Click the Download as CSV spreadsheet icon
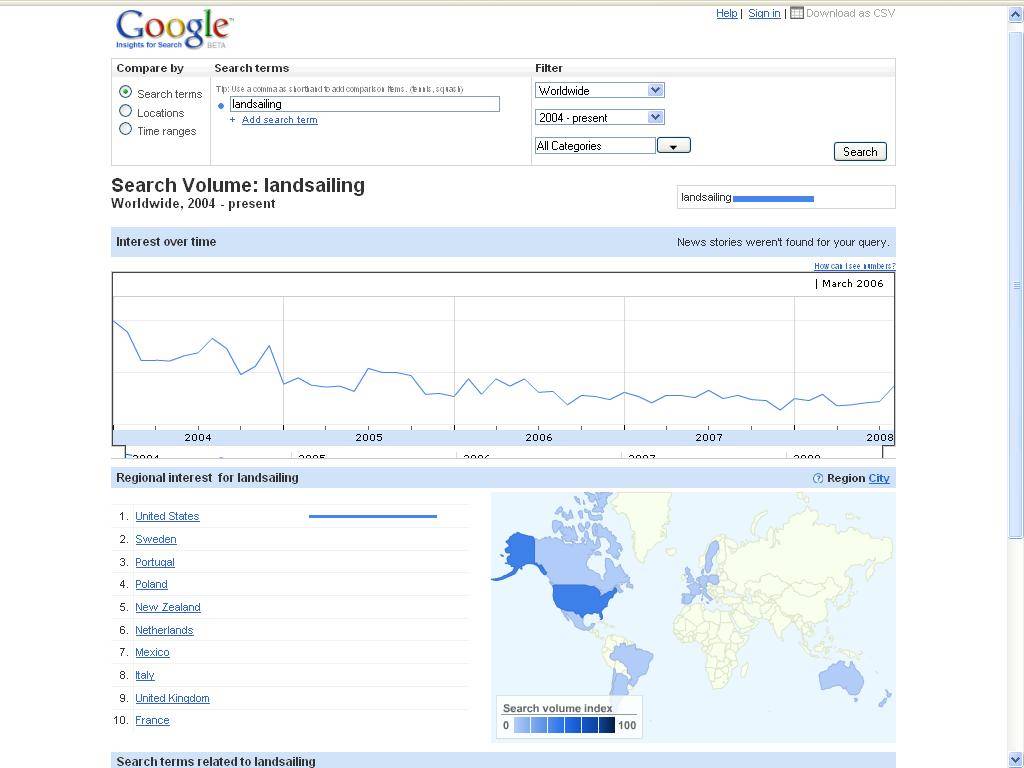Image resolution: width=1024 pixels, height=768 pixels. click(797, 13)
